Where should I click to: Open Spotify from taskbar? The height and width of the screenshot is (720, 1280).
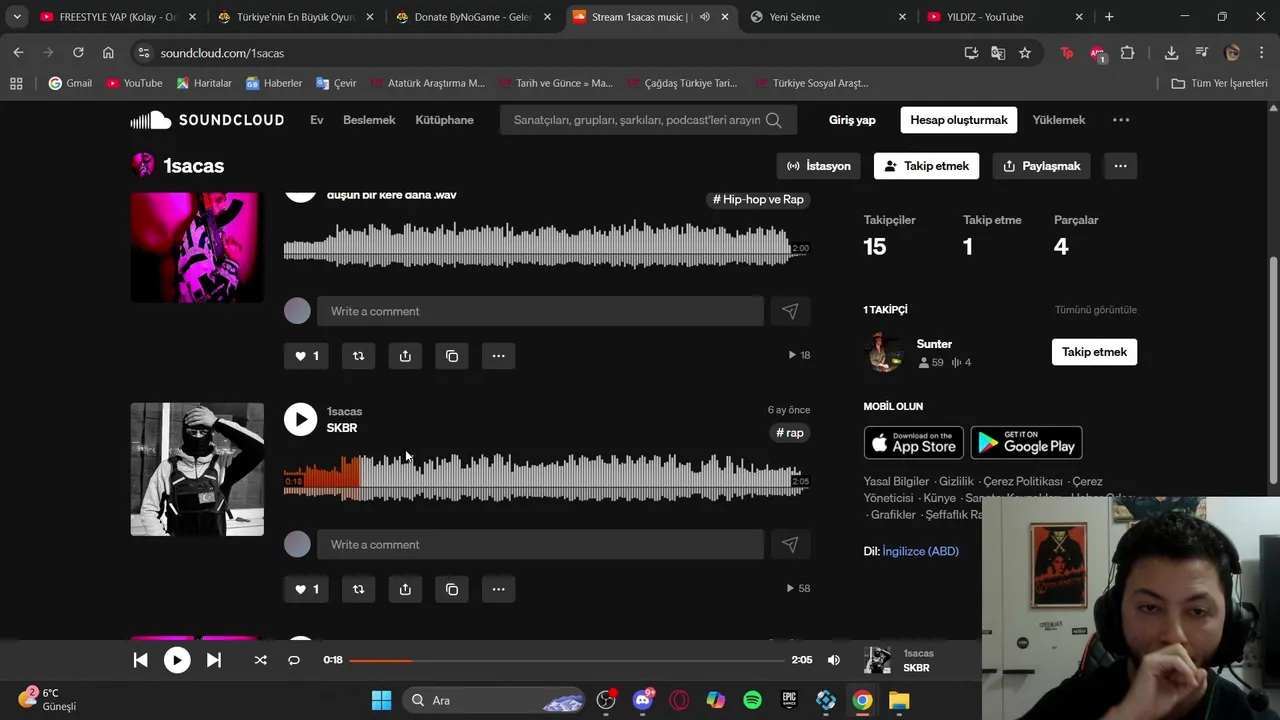tap(752, 700)
